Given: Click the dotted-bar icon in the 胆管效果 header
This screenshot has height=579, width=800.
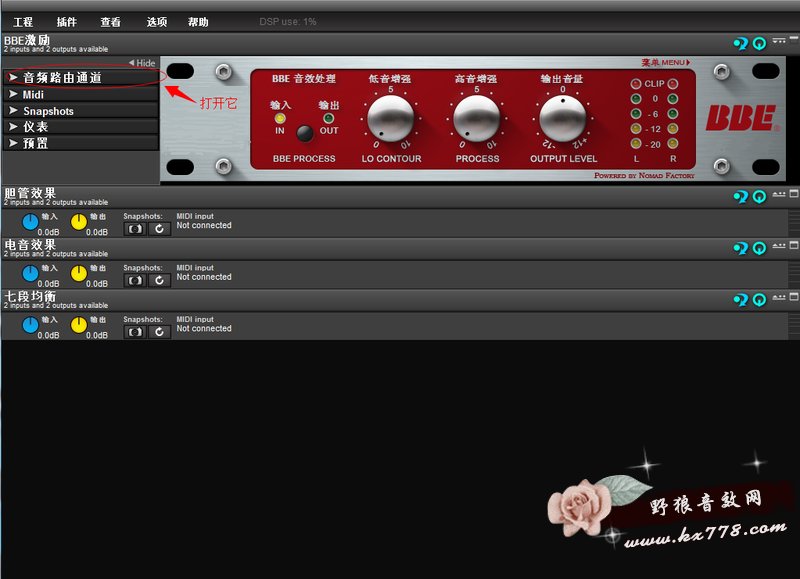Looking at the screenshot, I should pyautogui.click(x=779, y=194).
